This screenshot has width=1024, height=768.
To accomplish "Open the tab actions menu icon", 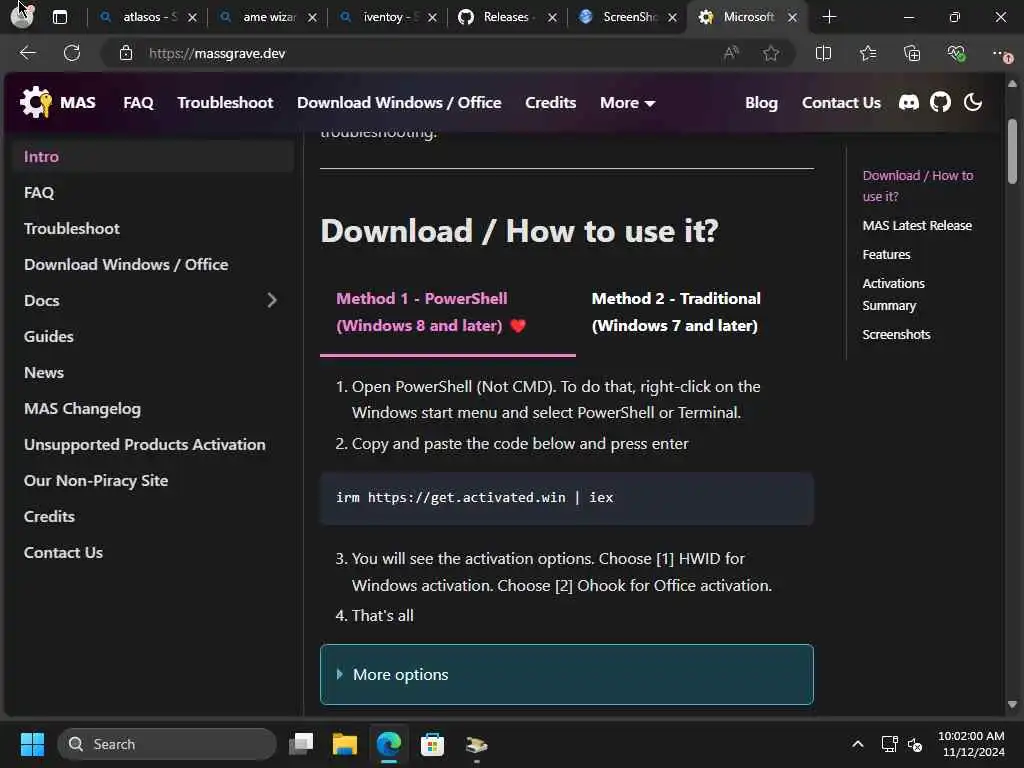I will point(60,17).
